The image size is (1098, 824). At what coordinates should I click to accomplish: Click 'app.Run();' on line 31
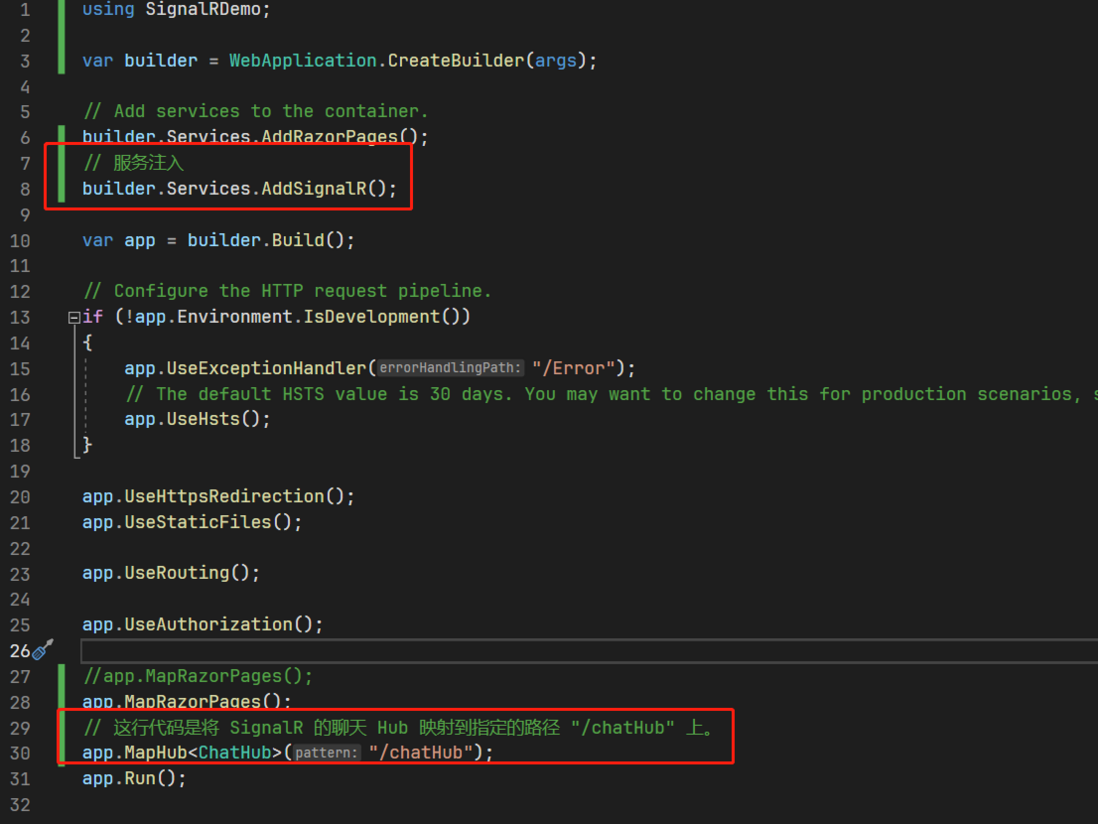pos(134,778)
